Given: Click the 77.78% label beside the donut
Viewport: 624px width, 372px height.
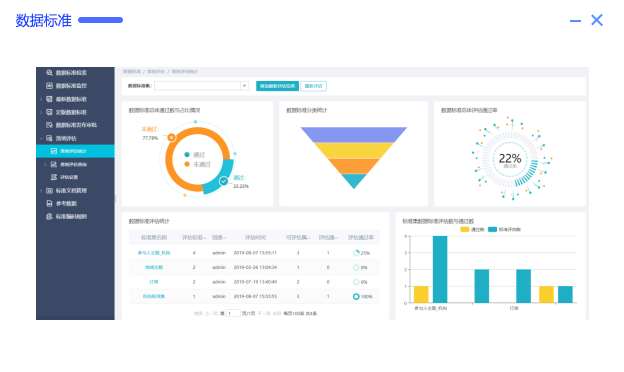Looking at the screenshot, I should pos(150,138).
